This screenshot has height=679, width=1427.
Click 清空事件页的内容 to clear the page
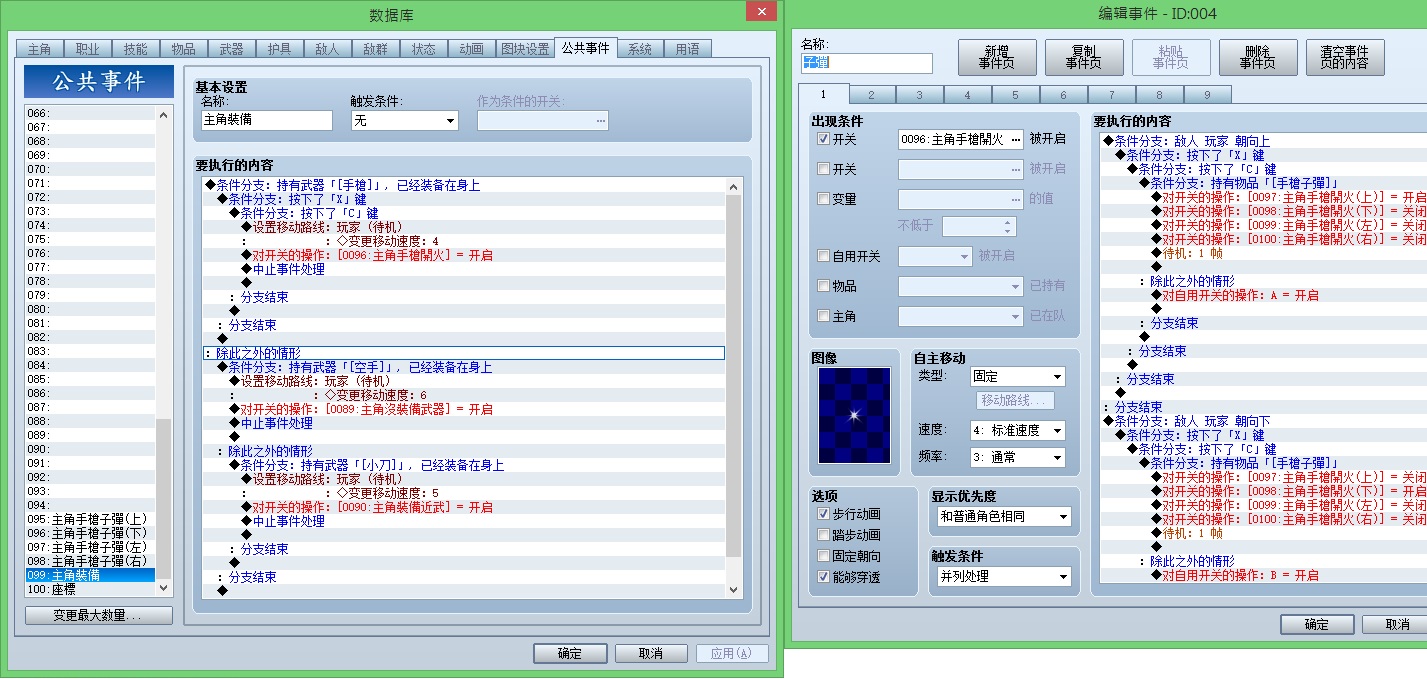tap(1345, 57)
